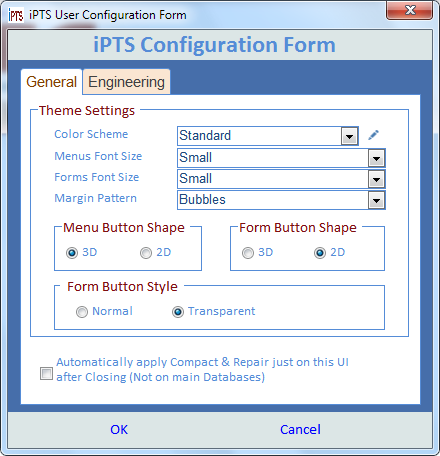Click the Theme Settings group title
This screenshot has width=440, height=456.
(x=87, y=111)
